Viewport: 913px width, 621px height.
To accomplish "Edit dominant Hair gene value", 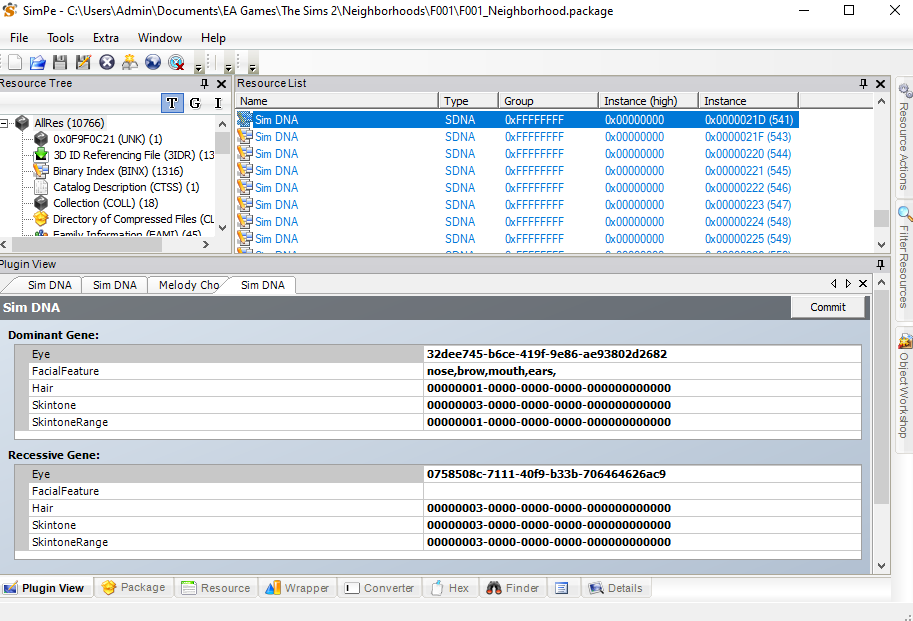I will click(642, 388).
